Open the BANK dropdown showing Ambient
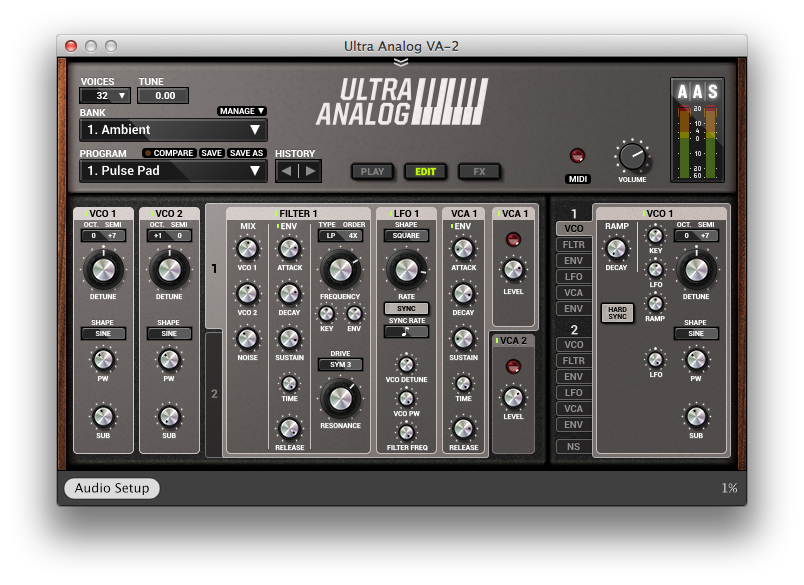Screen dimensions: 804x585 click(173, 130)
